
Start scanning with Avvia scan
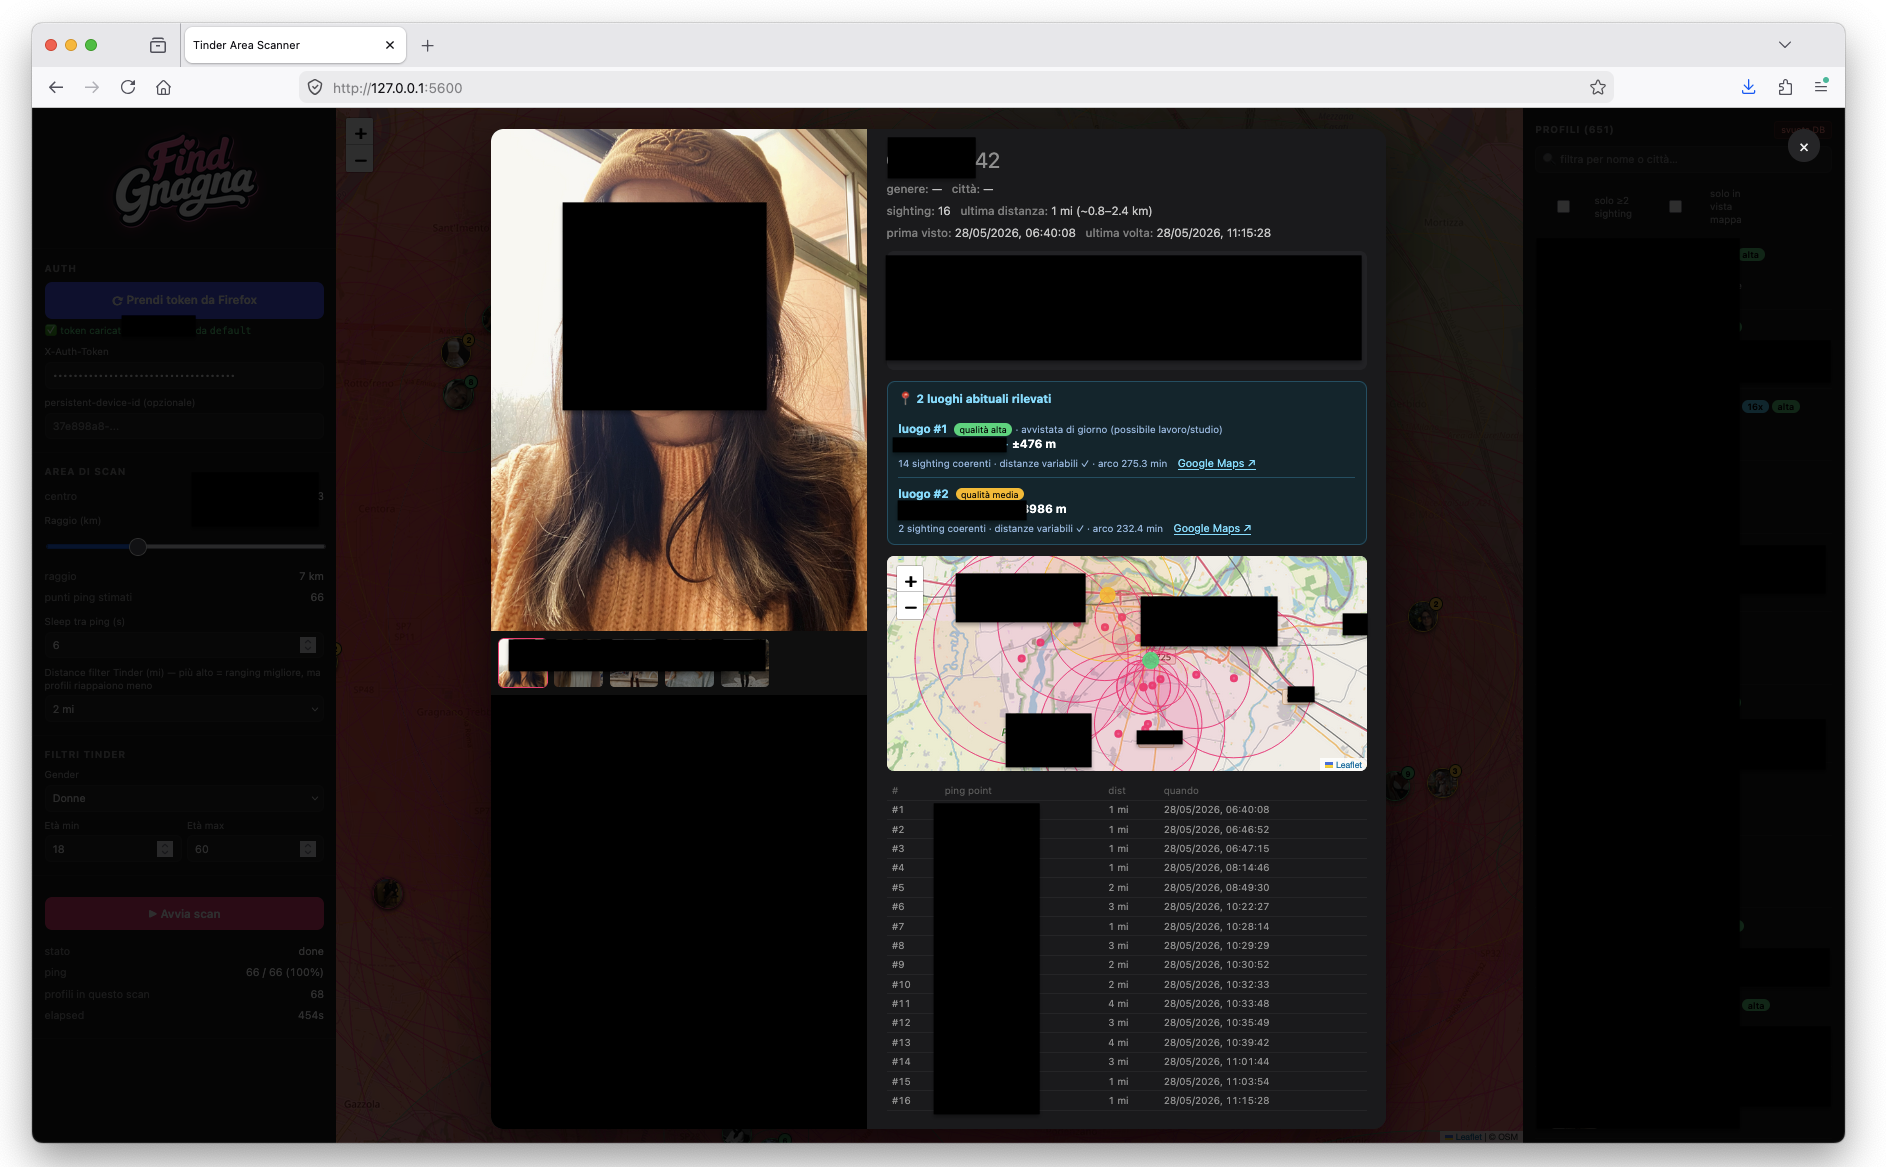tap(184, 914)
